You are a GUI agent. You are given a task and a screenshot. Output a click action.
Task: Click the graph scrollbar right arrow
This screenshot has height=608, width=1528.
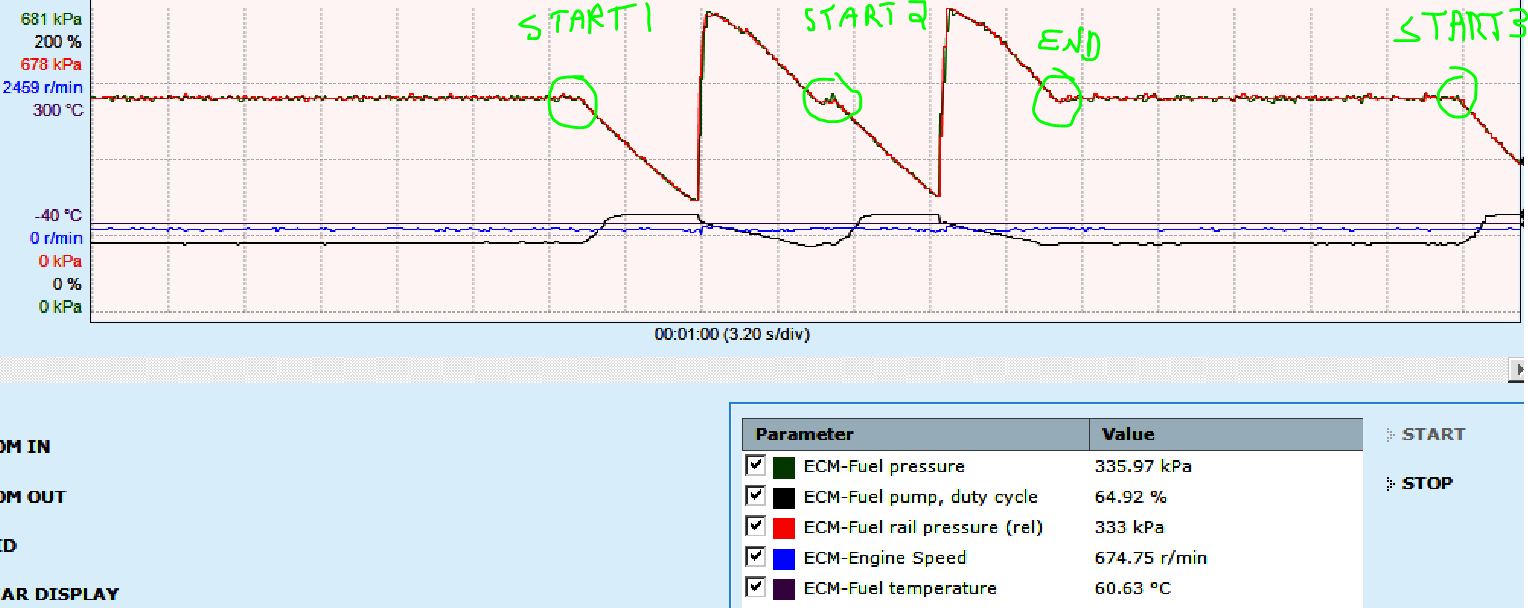(x=1519, y=370)
